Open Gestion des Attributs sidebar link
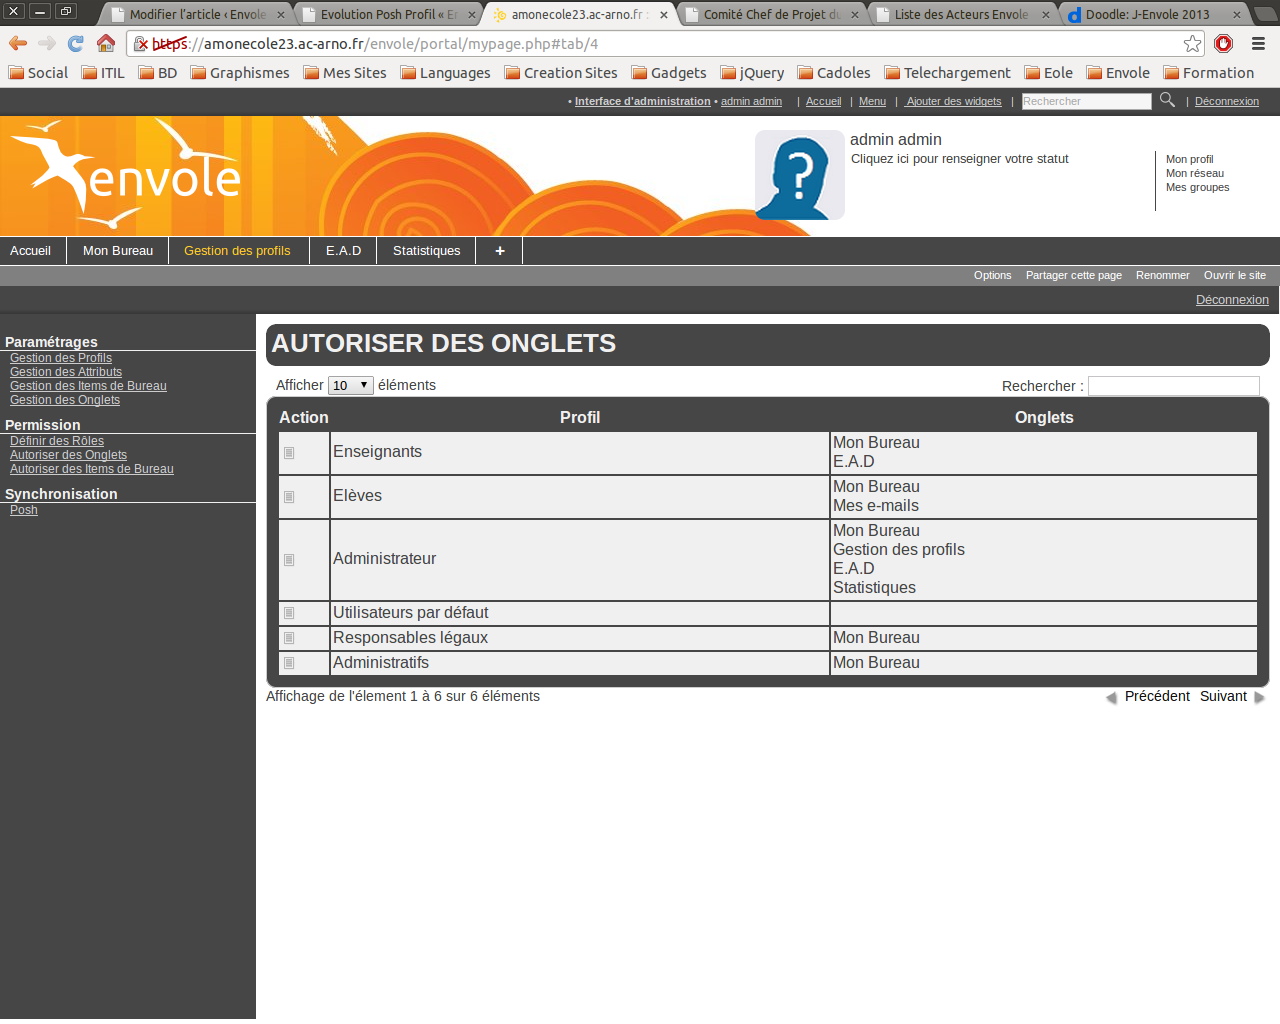 click(x=66, y=372)
